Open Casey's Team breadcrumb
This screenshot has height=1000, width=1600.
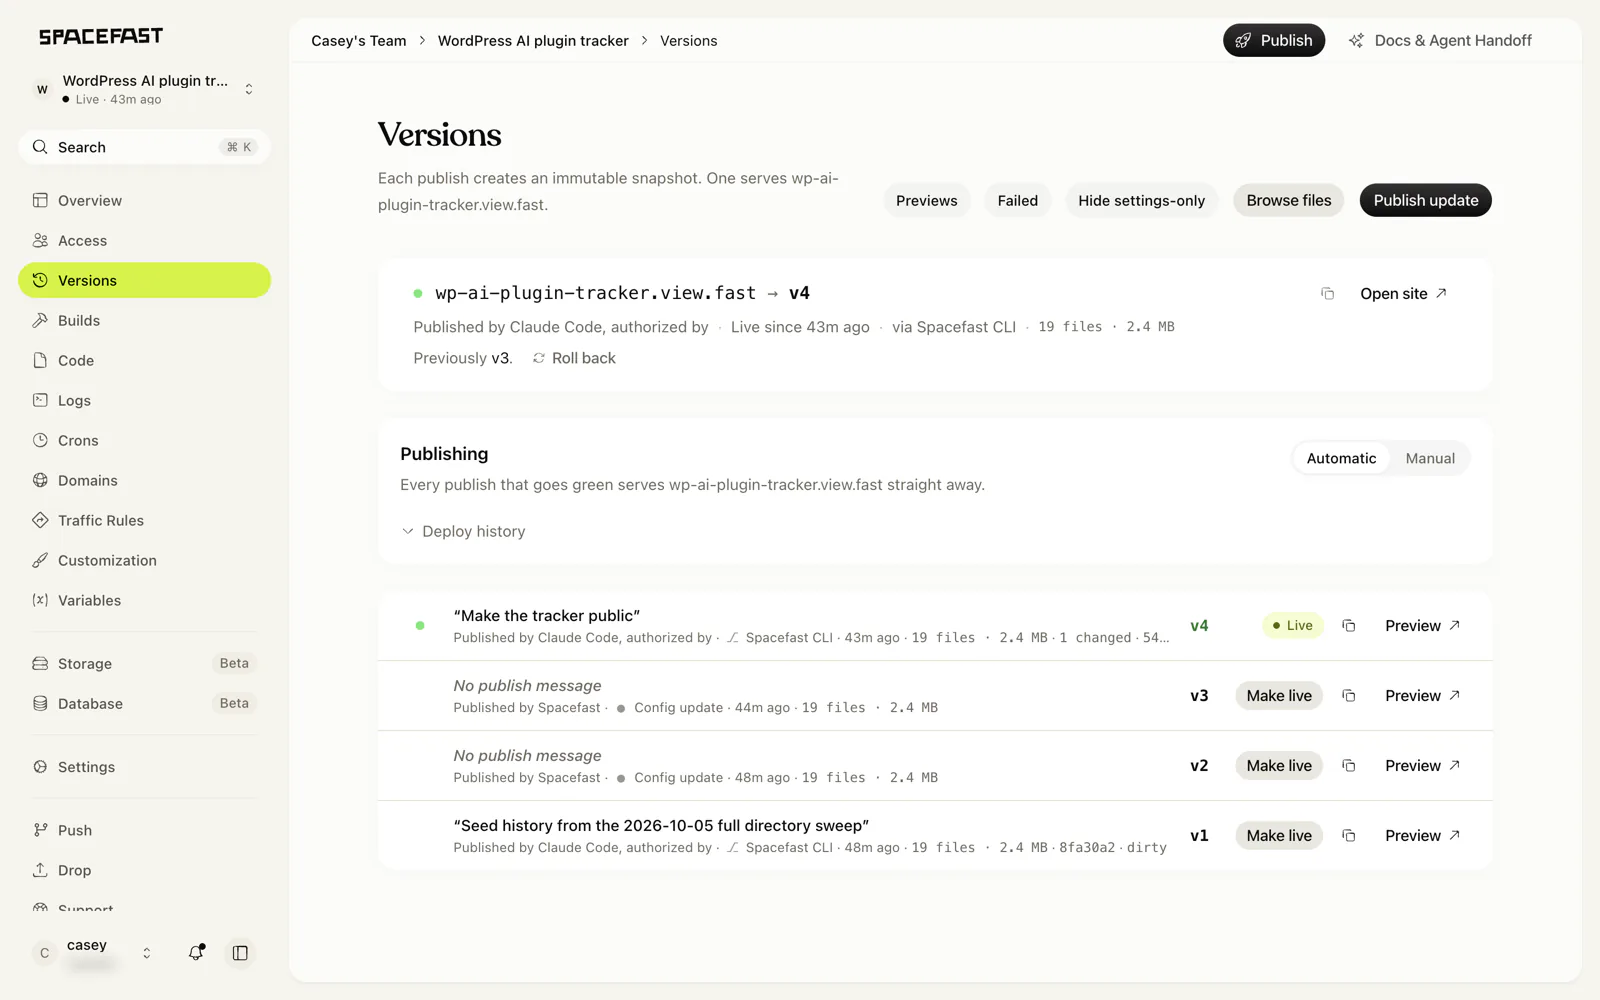[358, 41]
